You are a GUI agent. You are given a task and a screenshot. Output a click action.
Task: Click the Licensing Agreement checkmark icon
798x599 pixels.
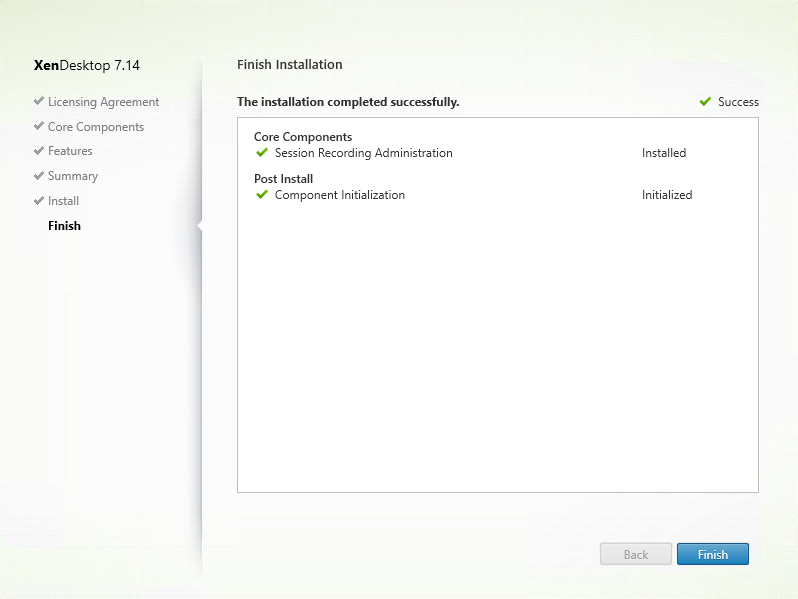39,102
